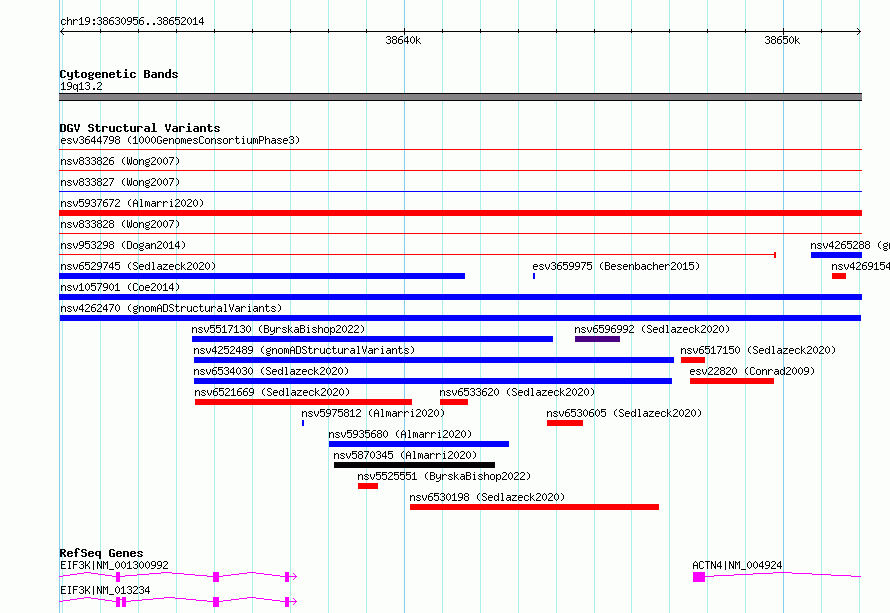The width and height of the screenshot is (890, 613).
Task: Click the DGV Structural Variants track title
Action: coord(140,128)
